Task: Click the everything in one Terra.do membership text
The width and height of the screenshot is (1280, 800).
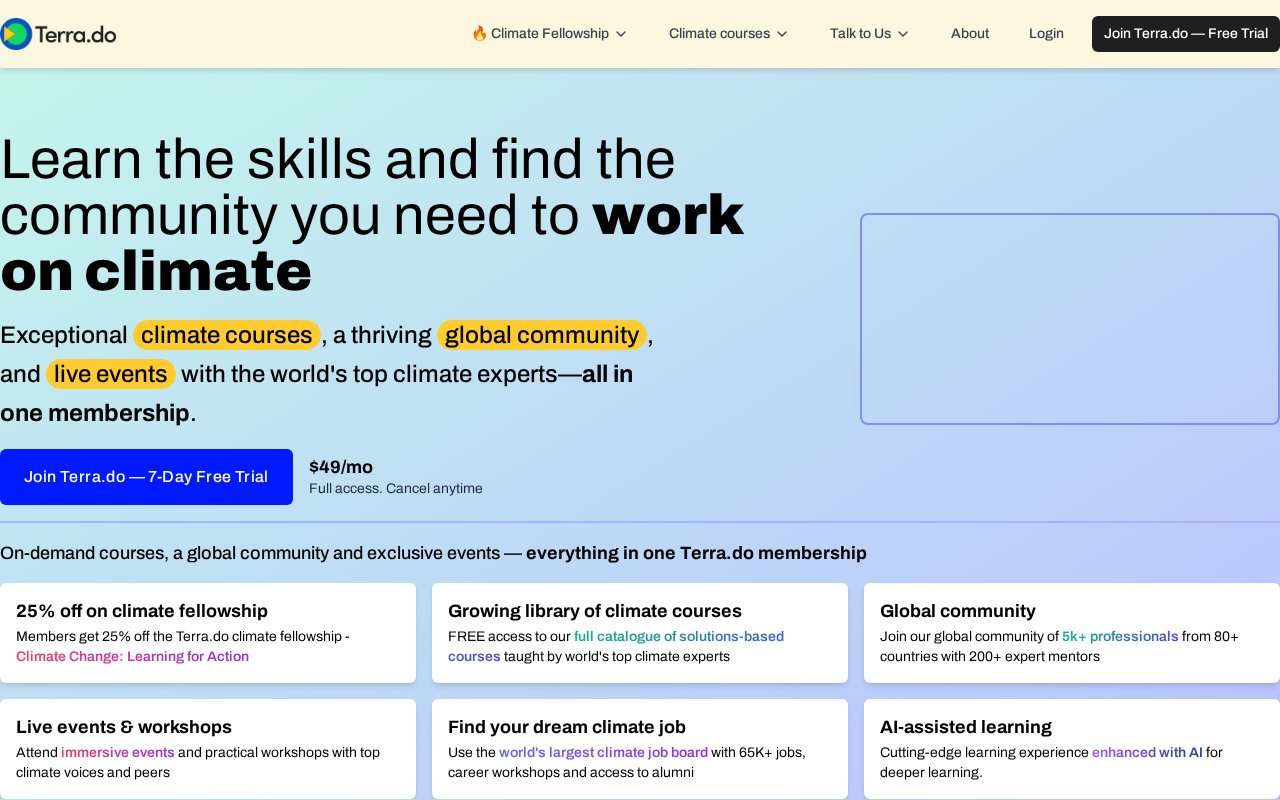Action: point(696,553)
